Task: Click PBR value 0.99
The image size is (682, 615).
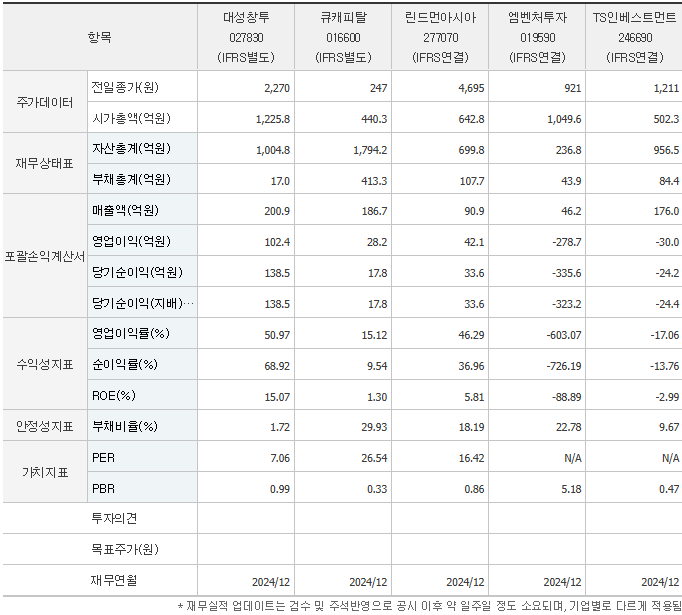Action: point(280,489)
